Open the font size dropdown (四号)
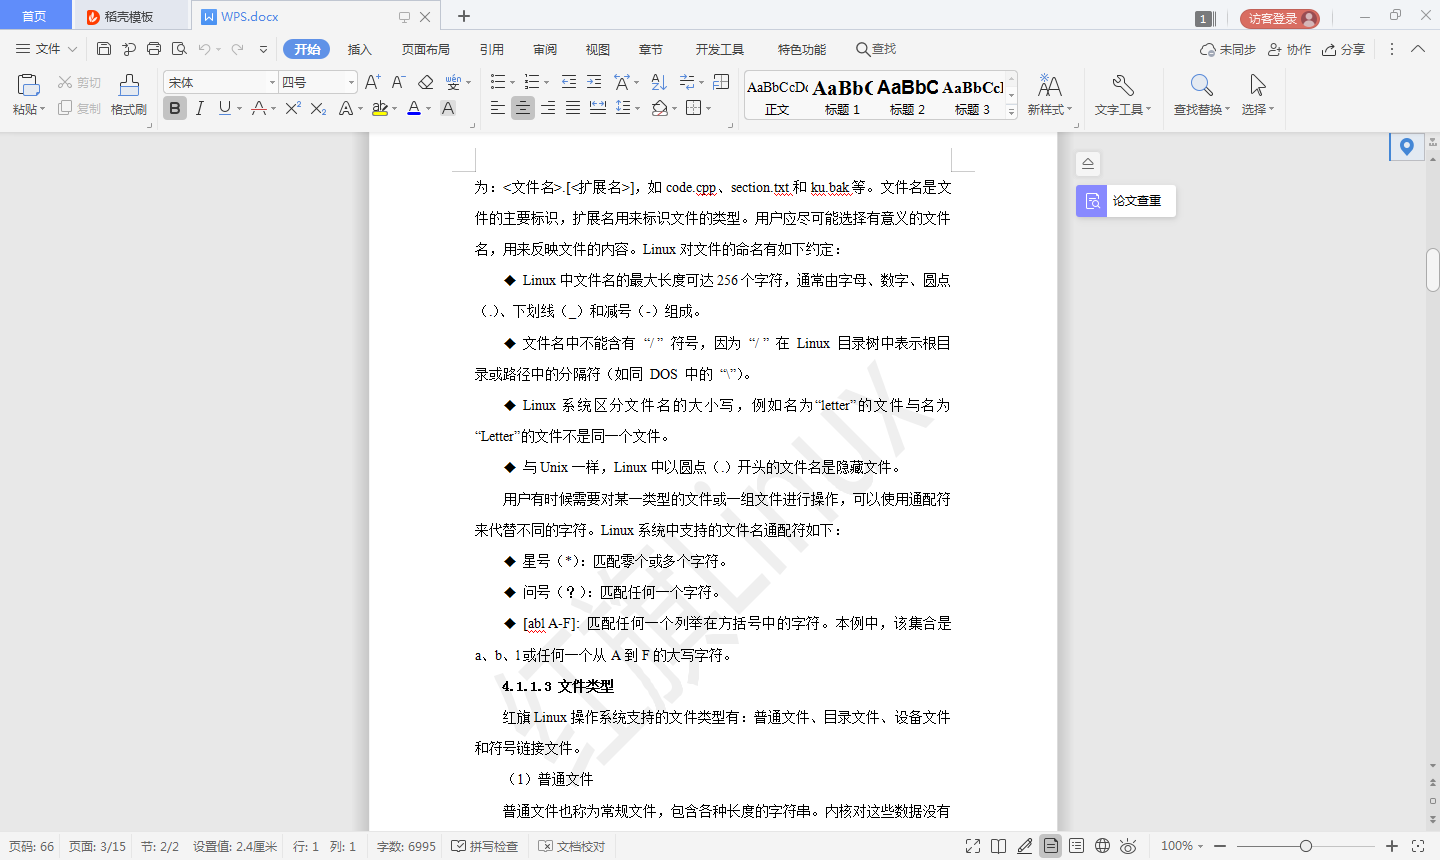The height and width of the screenshot is (860, 1440). click(351, 82)
